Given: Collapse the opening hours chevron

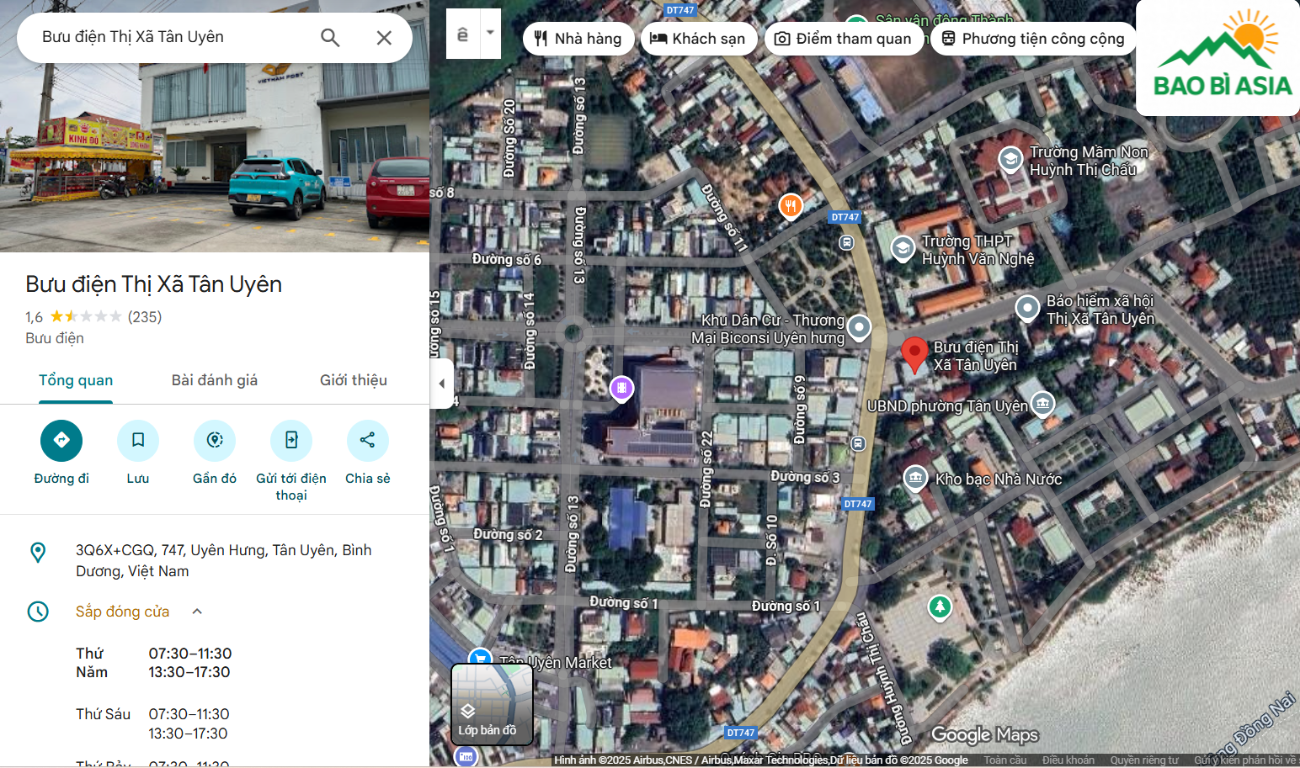Looking at the screenshot, I should (197, 612).
